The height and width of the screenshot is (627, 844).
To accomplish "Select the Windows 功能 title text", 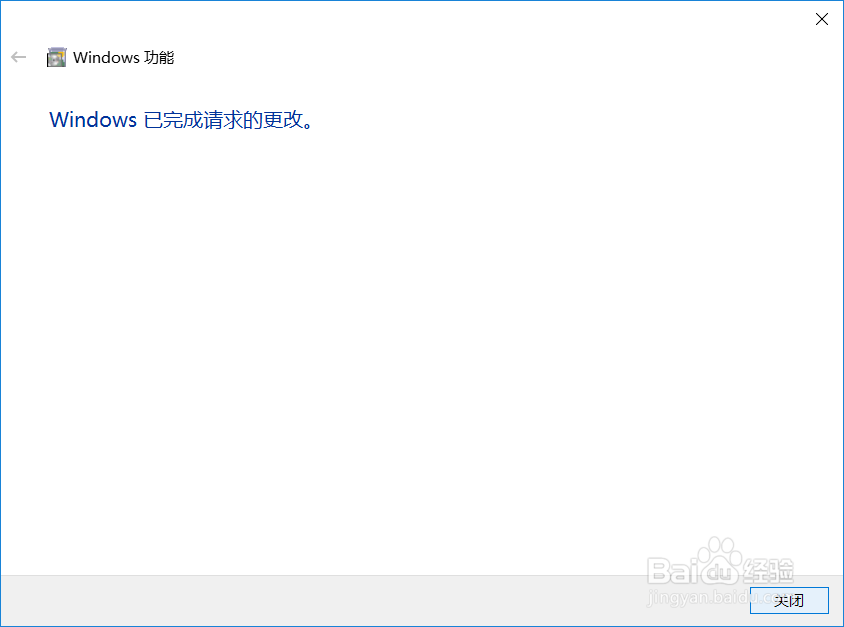I will [123, 58].
